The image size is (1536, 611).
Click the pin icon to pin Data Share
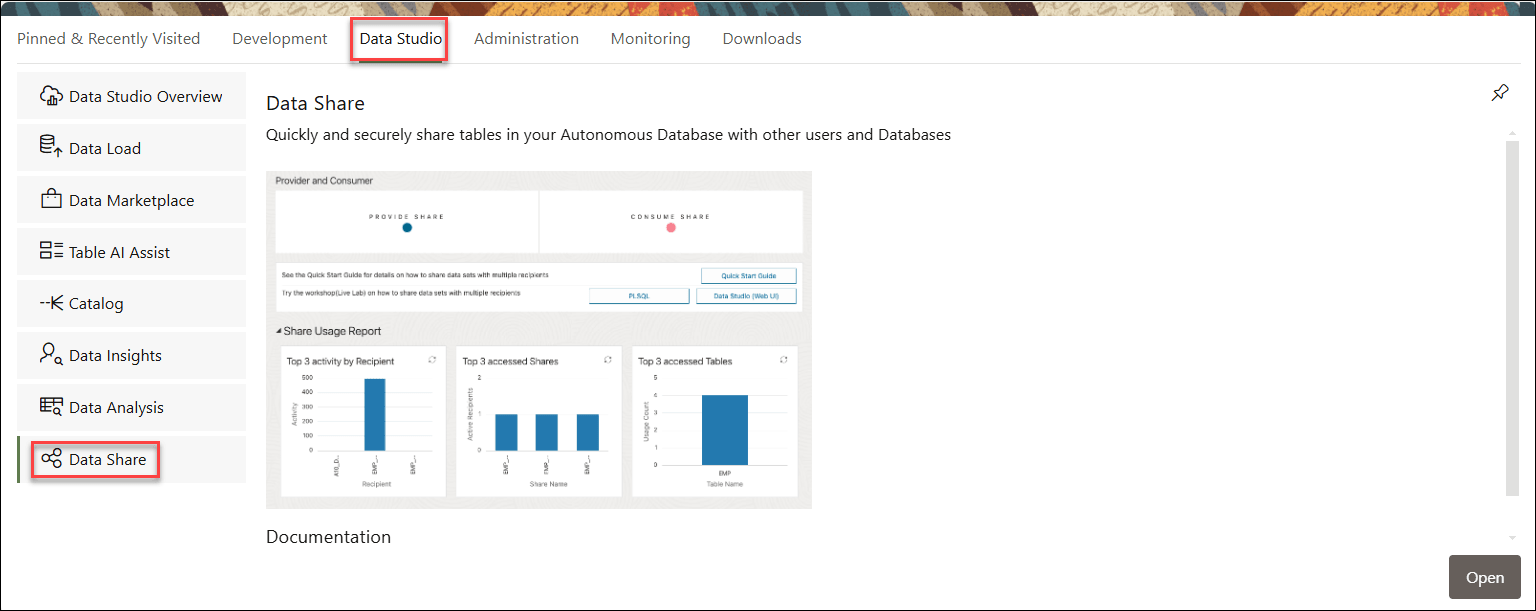tap(1500, 92)
